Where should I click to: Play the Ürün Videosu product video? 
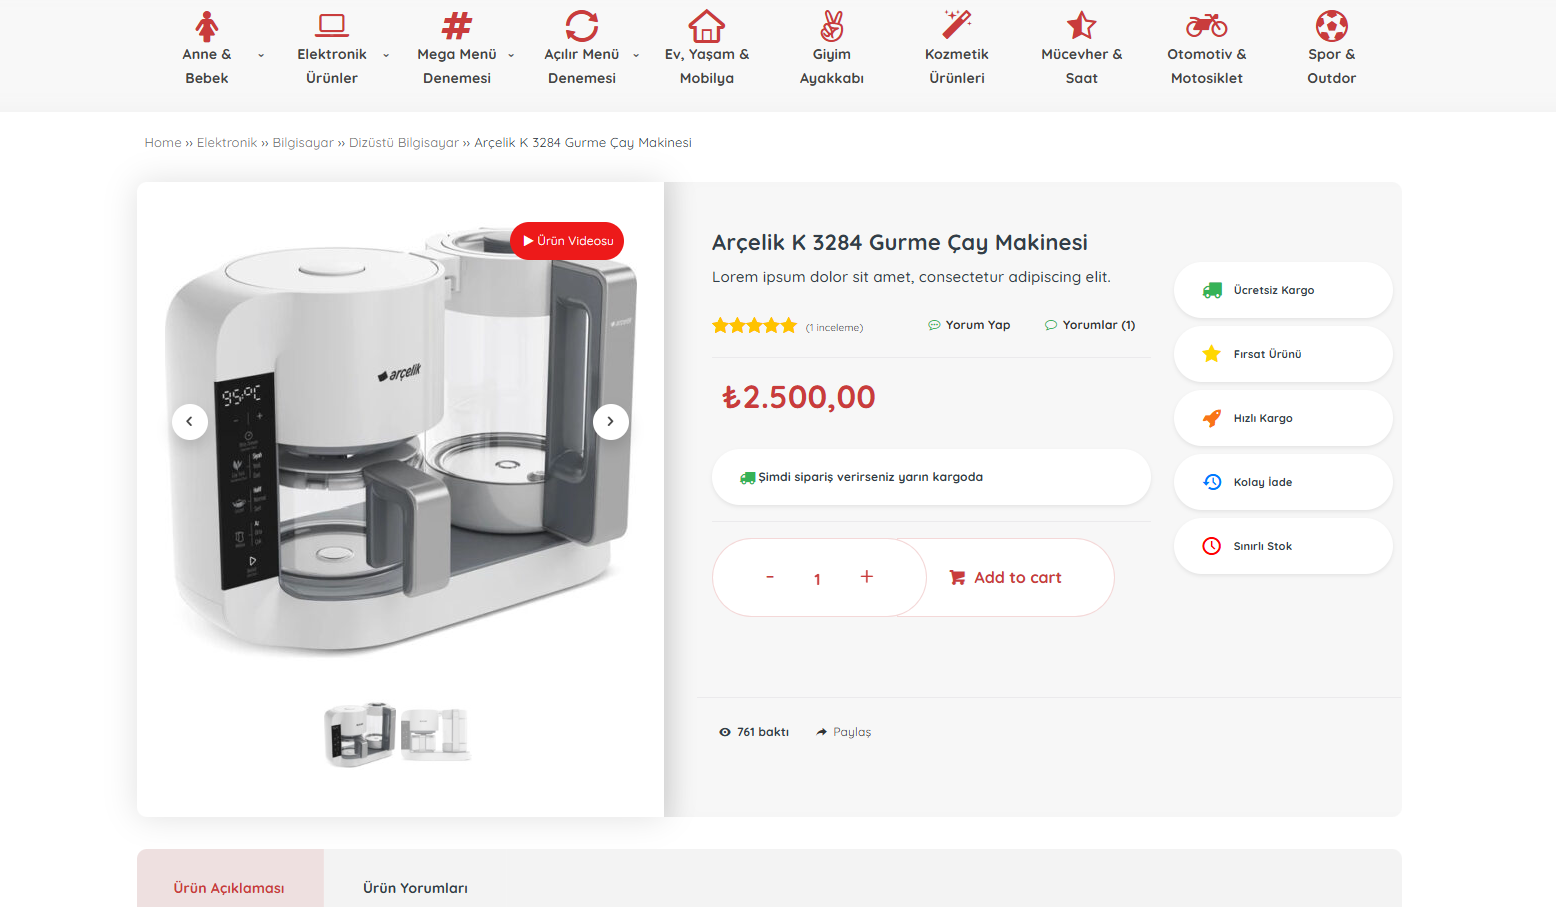click(x=567, y=241)
